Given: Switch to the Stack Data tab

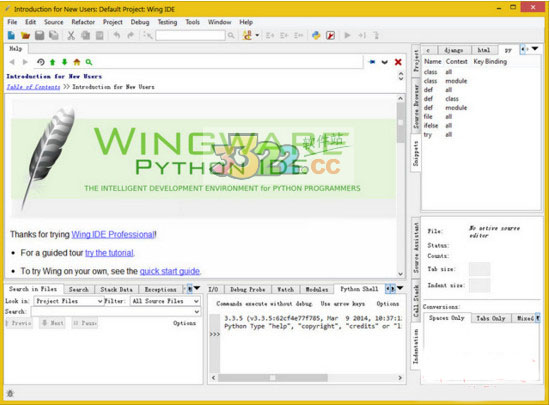Looking at the screenshot, I should [x=116, y=289].
